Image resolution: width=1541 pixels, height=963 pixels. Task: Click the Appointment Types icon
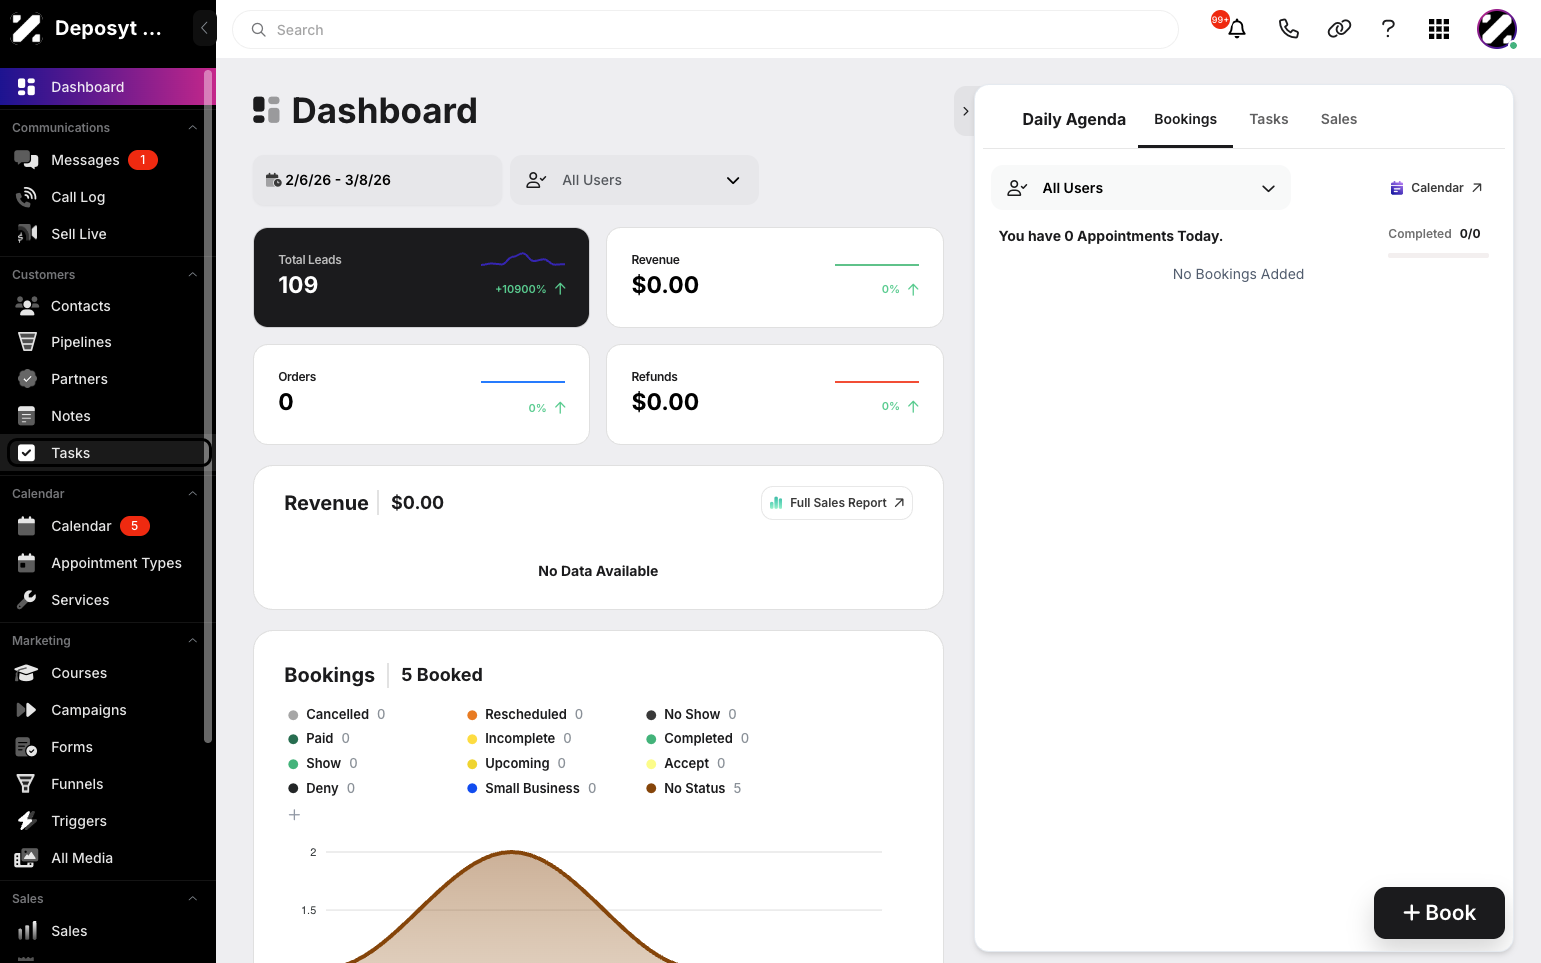[x=27, y=563]
